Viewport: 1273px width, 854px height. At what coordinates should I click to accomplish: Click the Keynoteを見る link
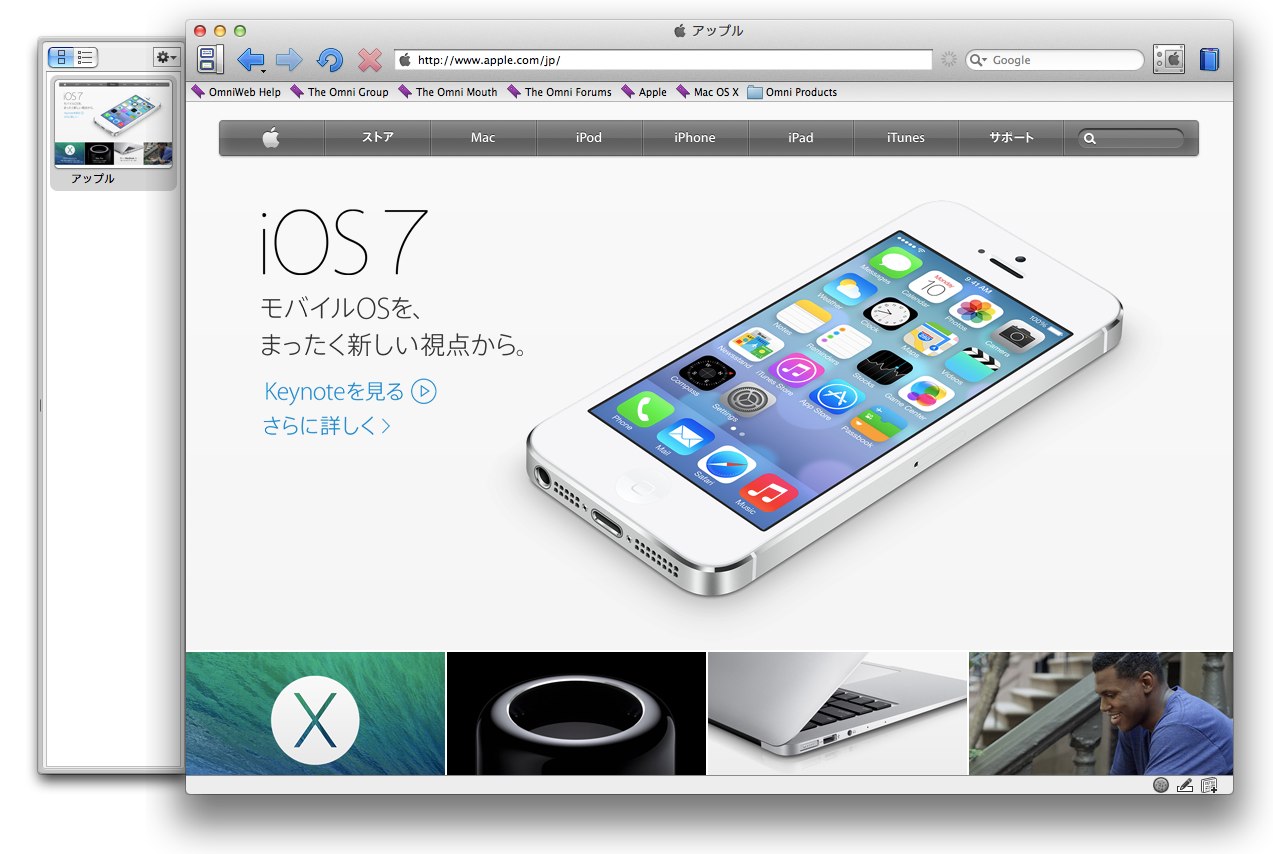pyautogui.click(x=334, y=391)
